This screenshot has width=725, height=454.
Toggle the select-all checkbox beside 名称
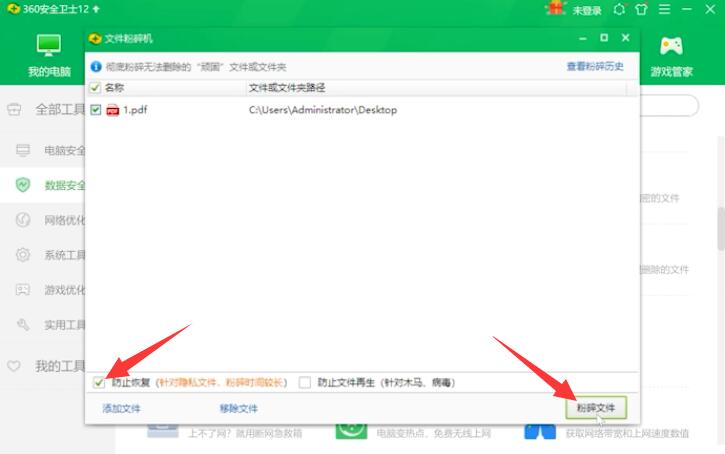(x=95, y=87)
